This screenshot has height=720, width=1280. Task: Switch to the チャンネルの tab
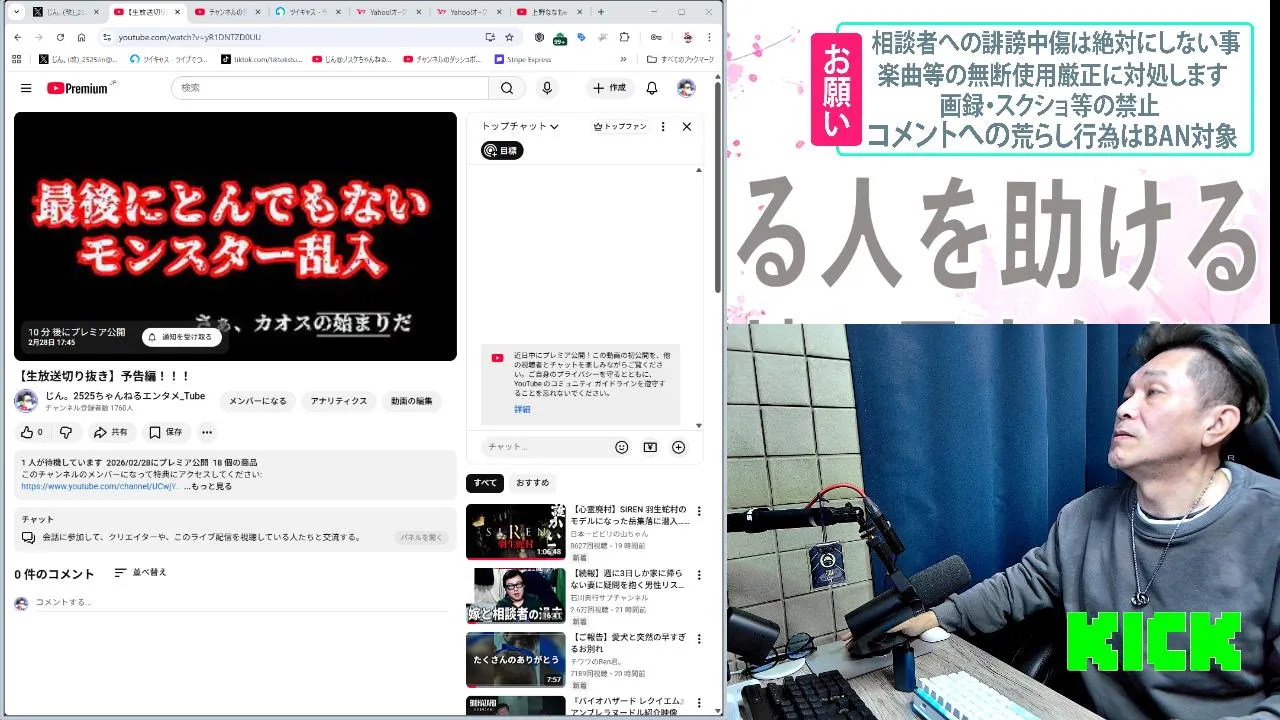coord(226,12)
